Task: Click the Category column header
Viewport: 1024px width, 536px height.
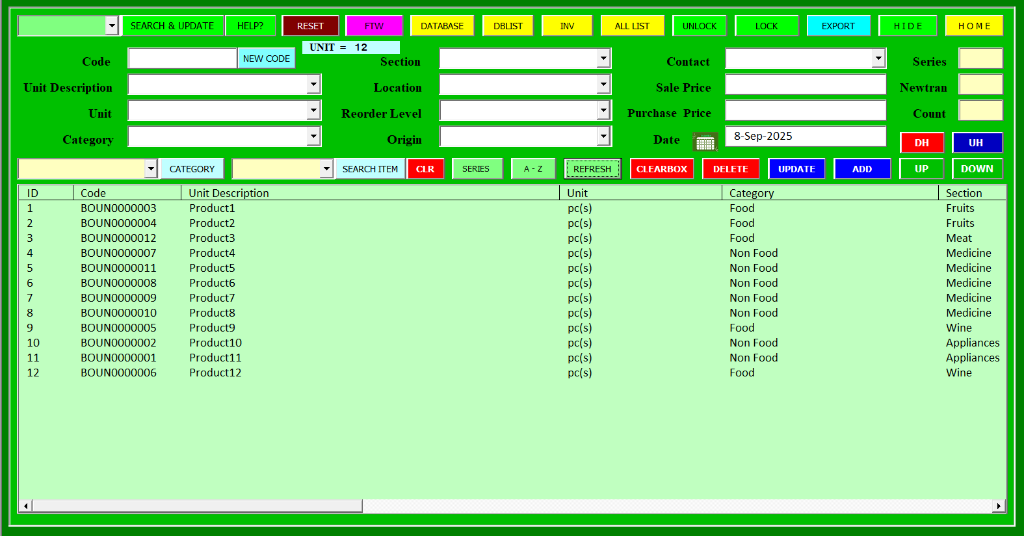Action: (x=830, y=193)
